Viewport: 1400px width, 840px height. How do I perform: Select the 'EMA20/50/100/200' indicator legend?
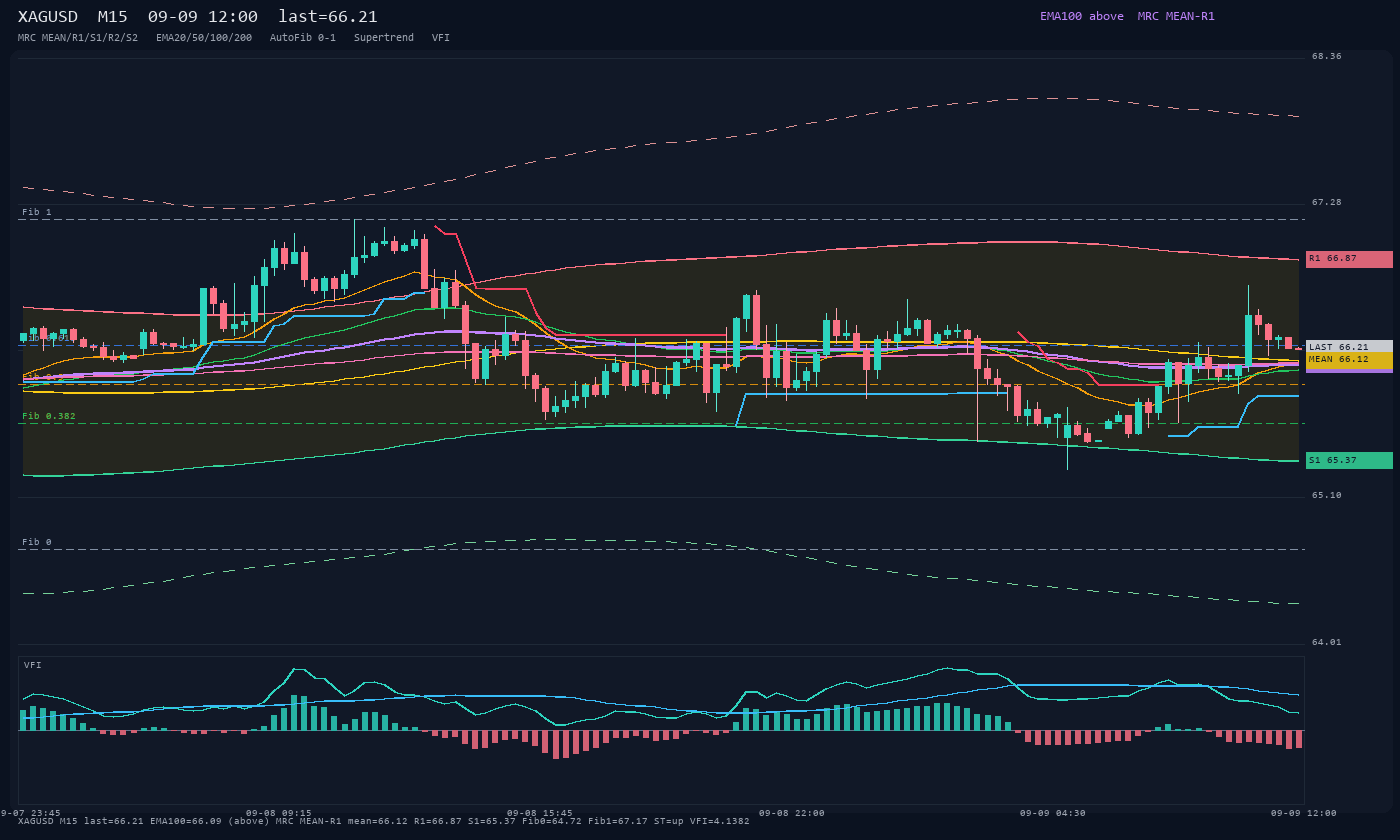click(204, 38)
